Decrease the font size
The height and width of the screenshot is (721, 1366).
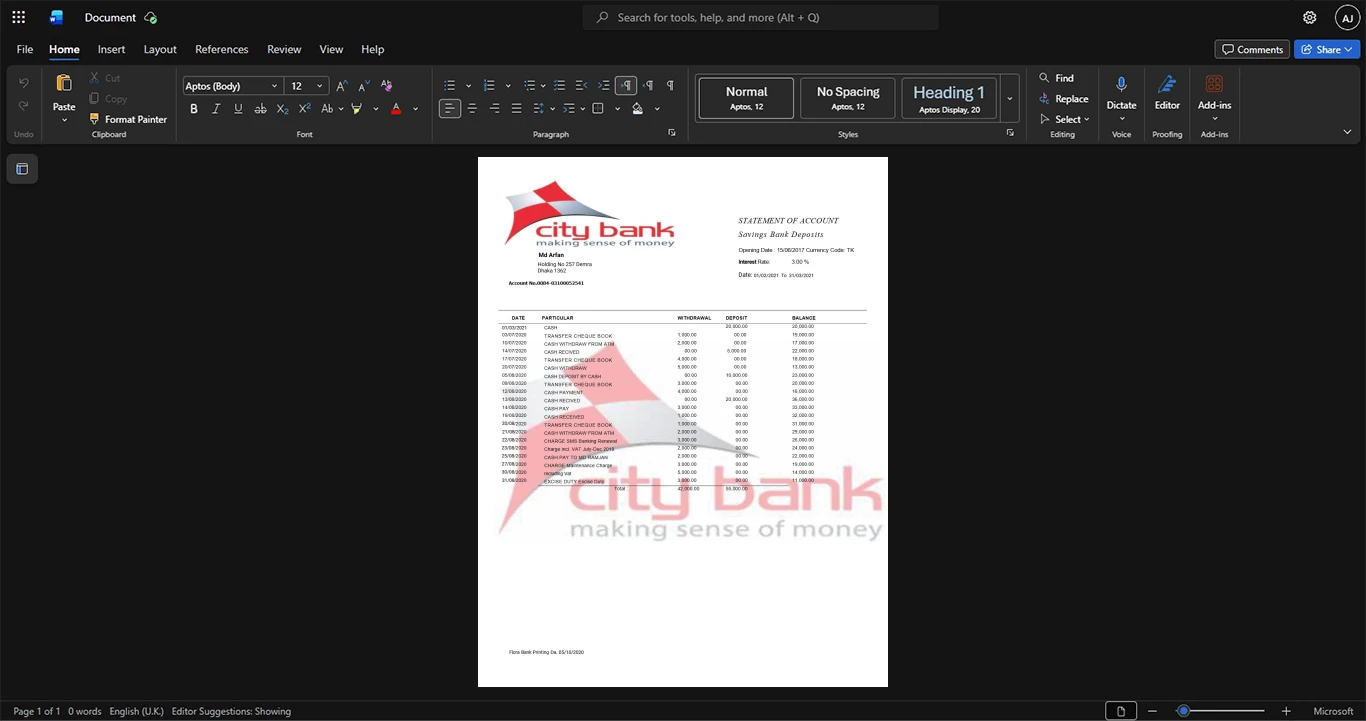(x=364, y=86)
